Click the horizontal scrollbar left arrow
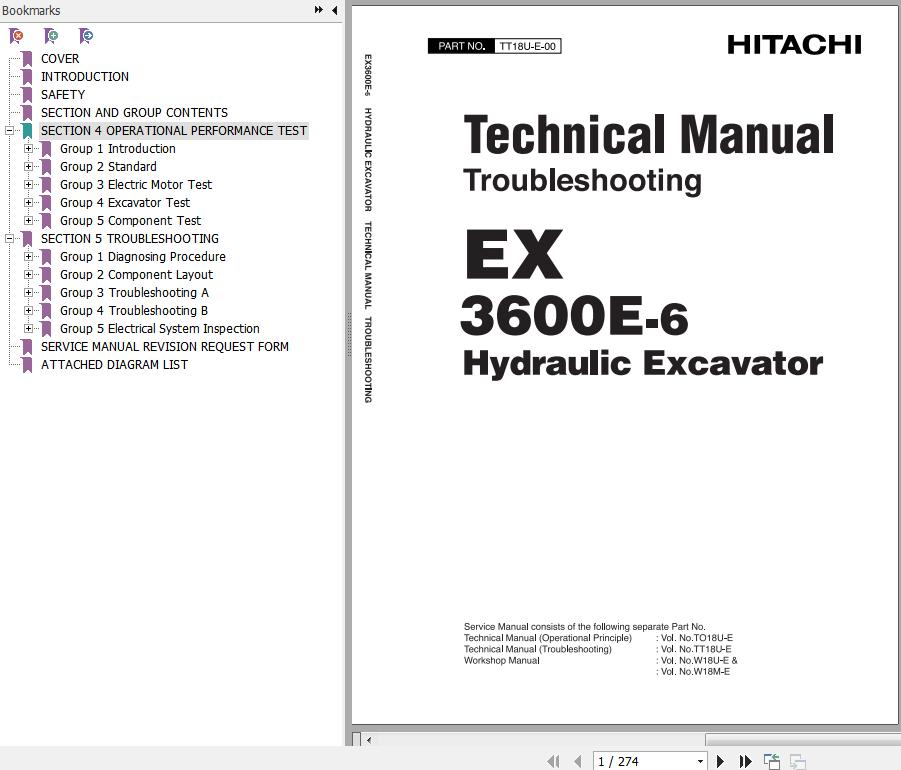Screen dimensions: 901x770 (x=369, y=740)
